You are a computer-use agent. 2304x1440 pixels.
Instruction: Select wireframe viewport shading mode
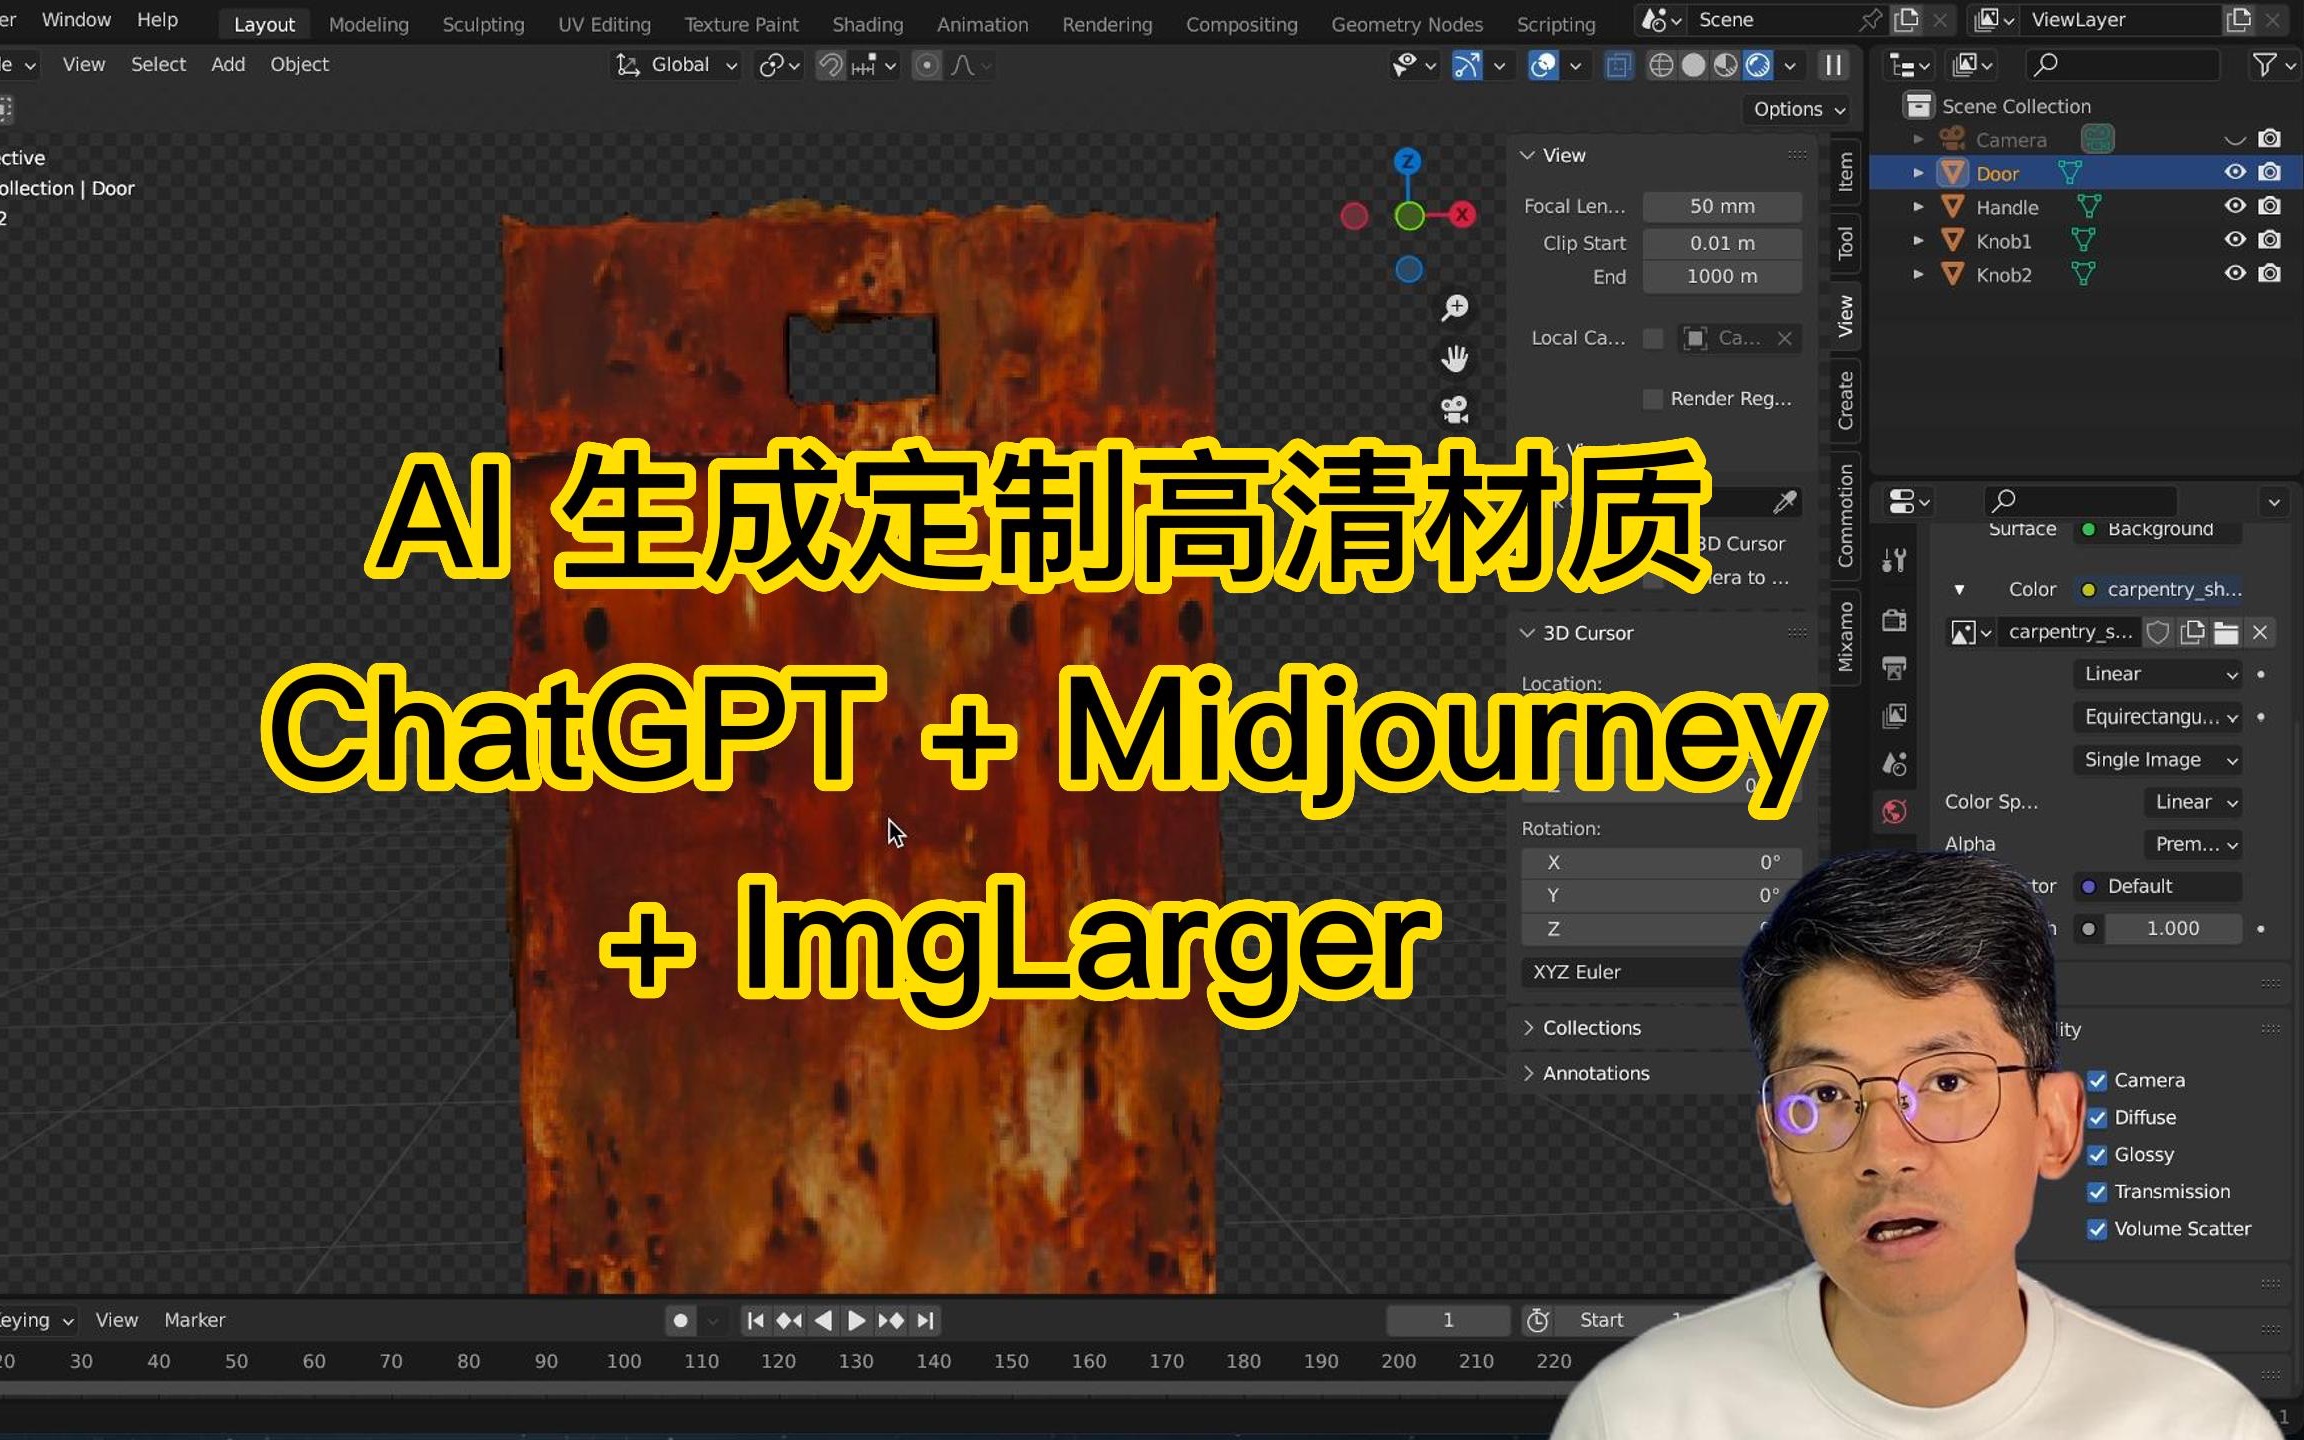click(x=1660, y=65)
